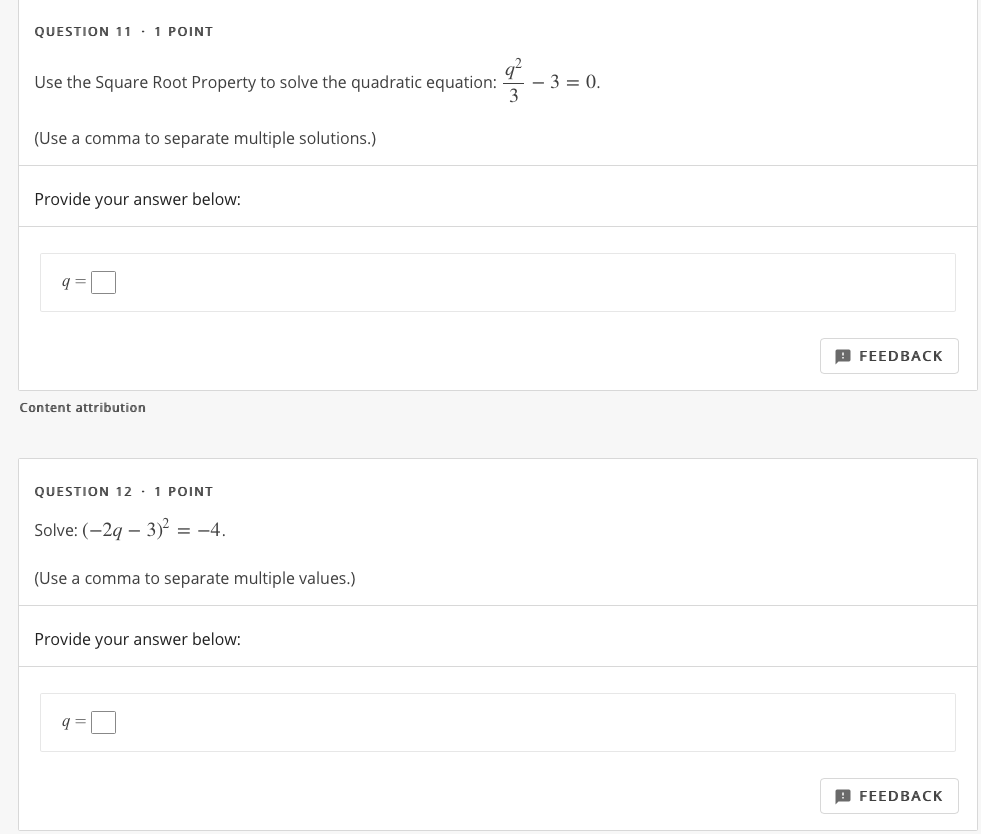Open feedback for Question 11
Viewport: 981px width, 834px height.
(889, 356)
